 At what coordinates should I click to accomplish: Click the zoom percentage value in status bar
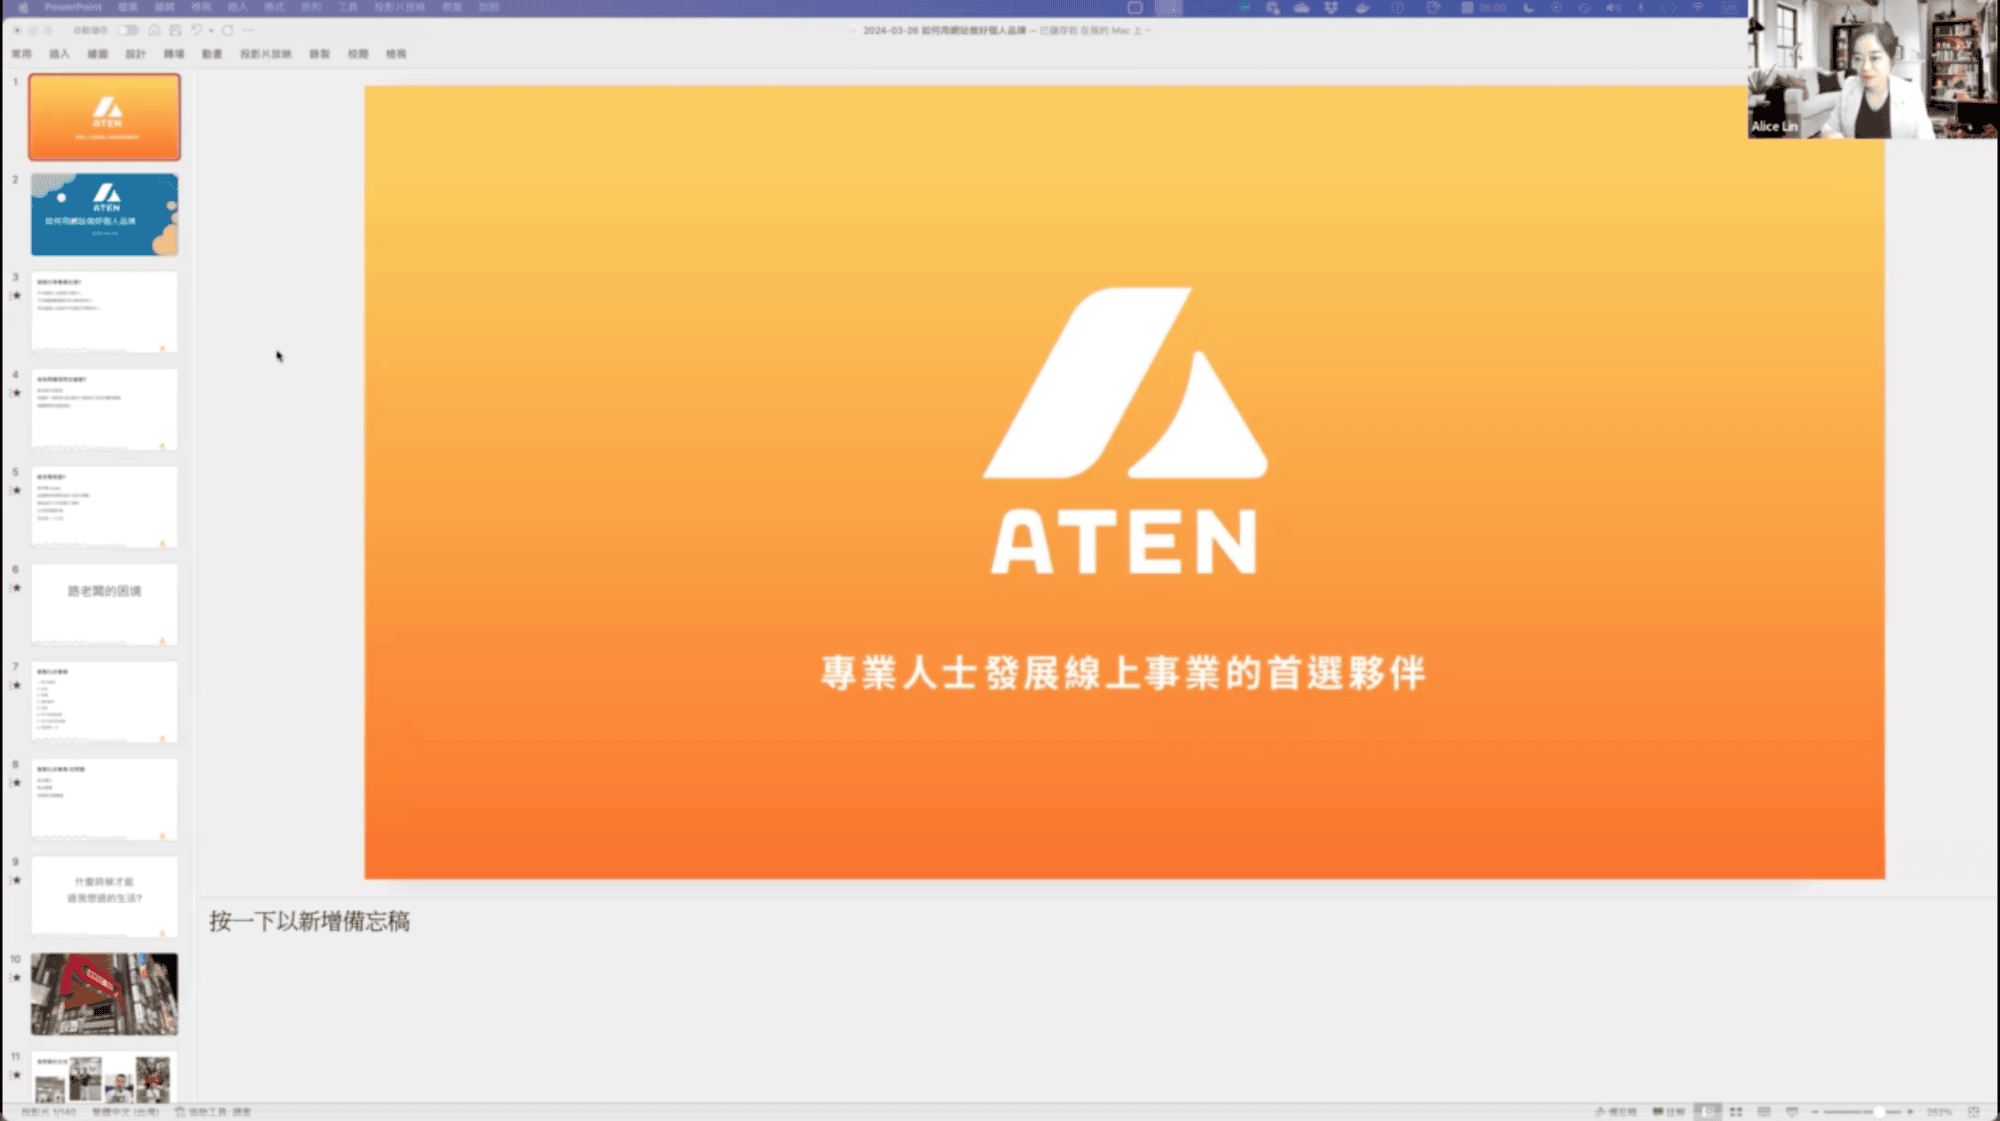1939,1111
